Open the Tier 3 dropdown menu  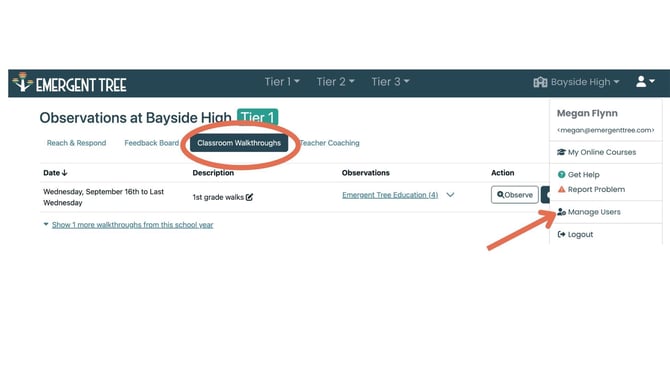coord(390,82)
